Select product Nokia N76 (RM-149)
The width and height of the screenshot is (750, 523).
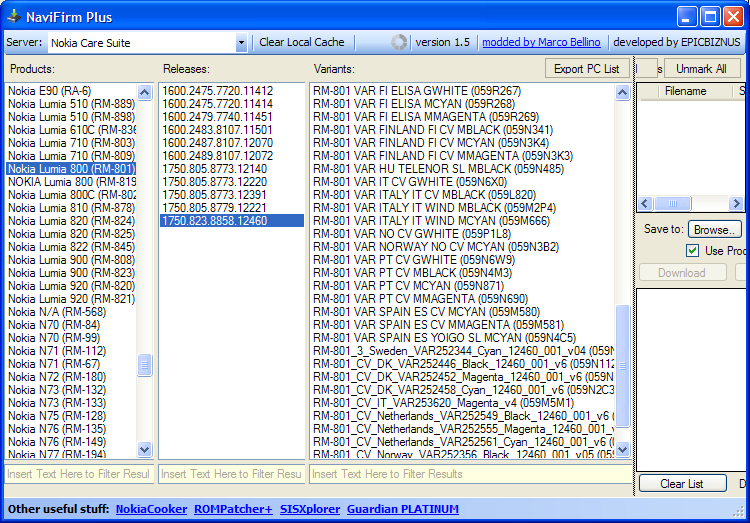click(71, 442)
